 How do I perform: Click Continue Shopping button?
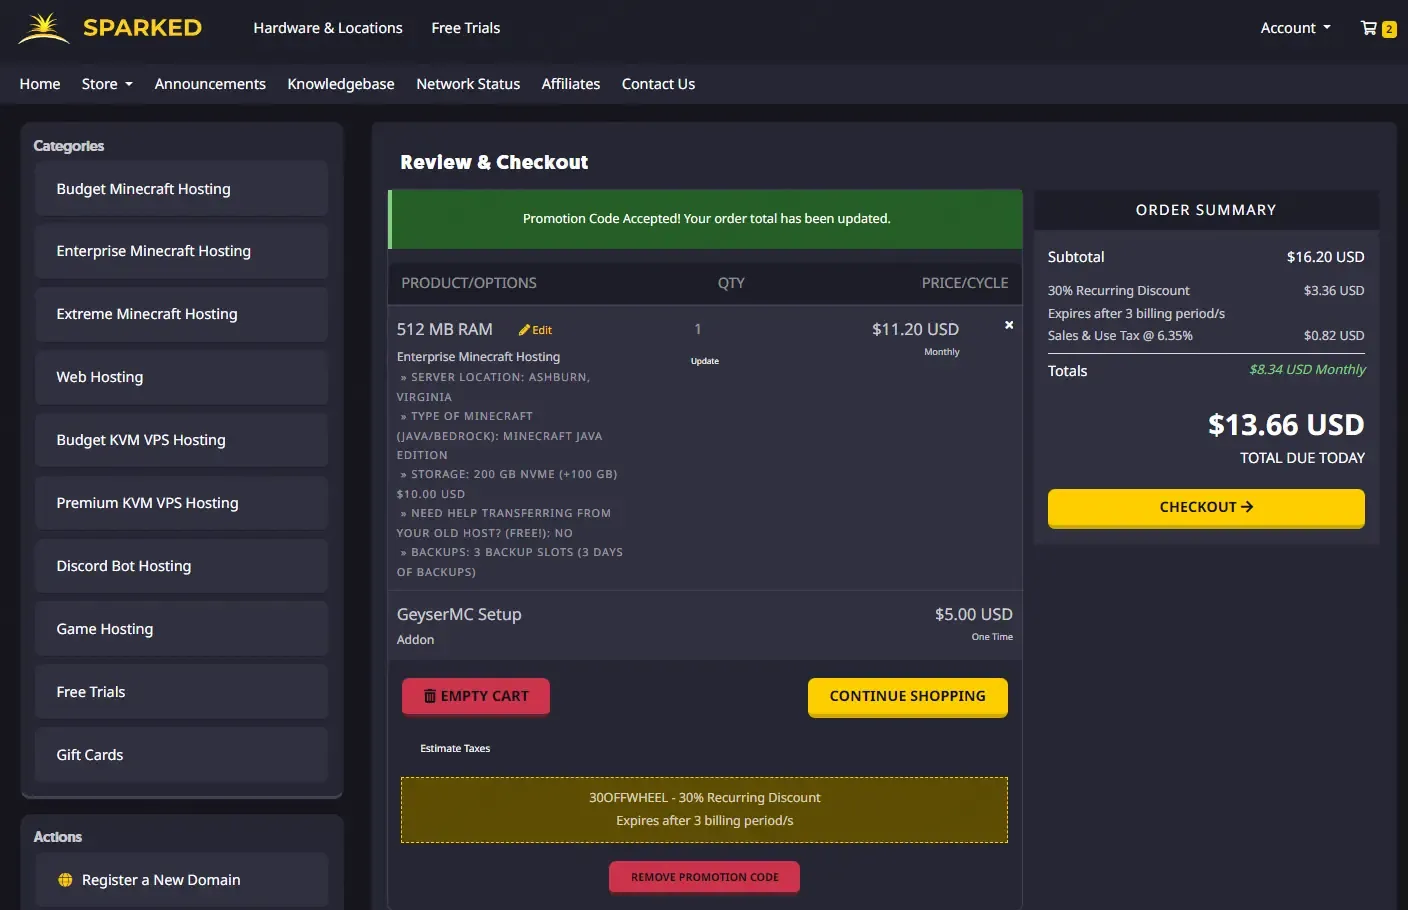point(907,697)
